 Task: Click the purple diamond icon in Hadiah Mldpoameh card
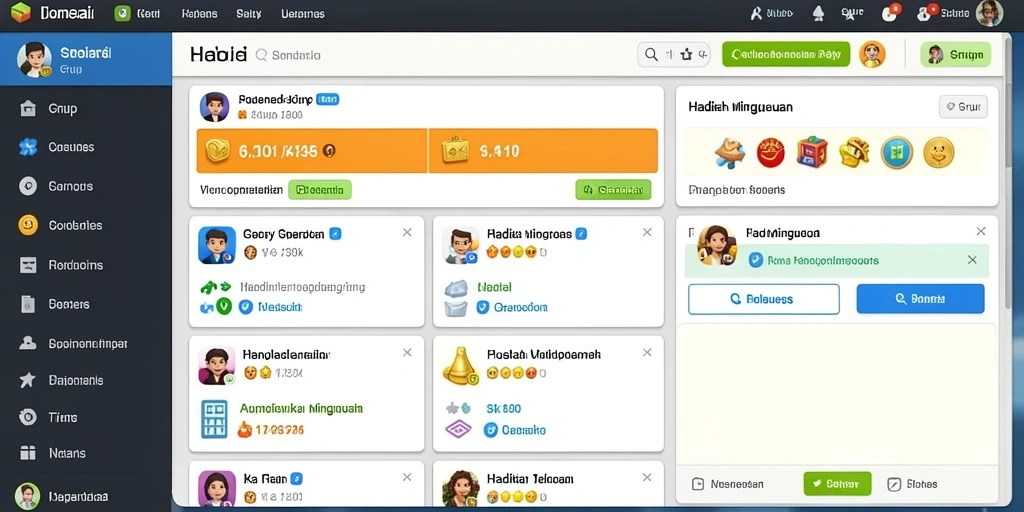click(458, 429)
